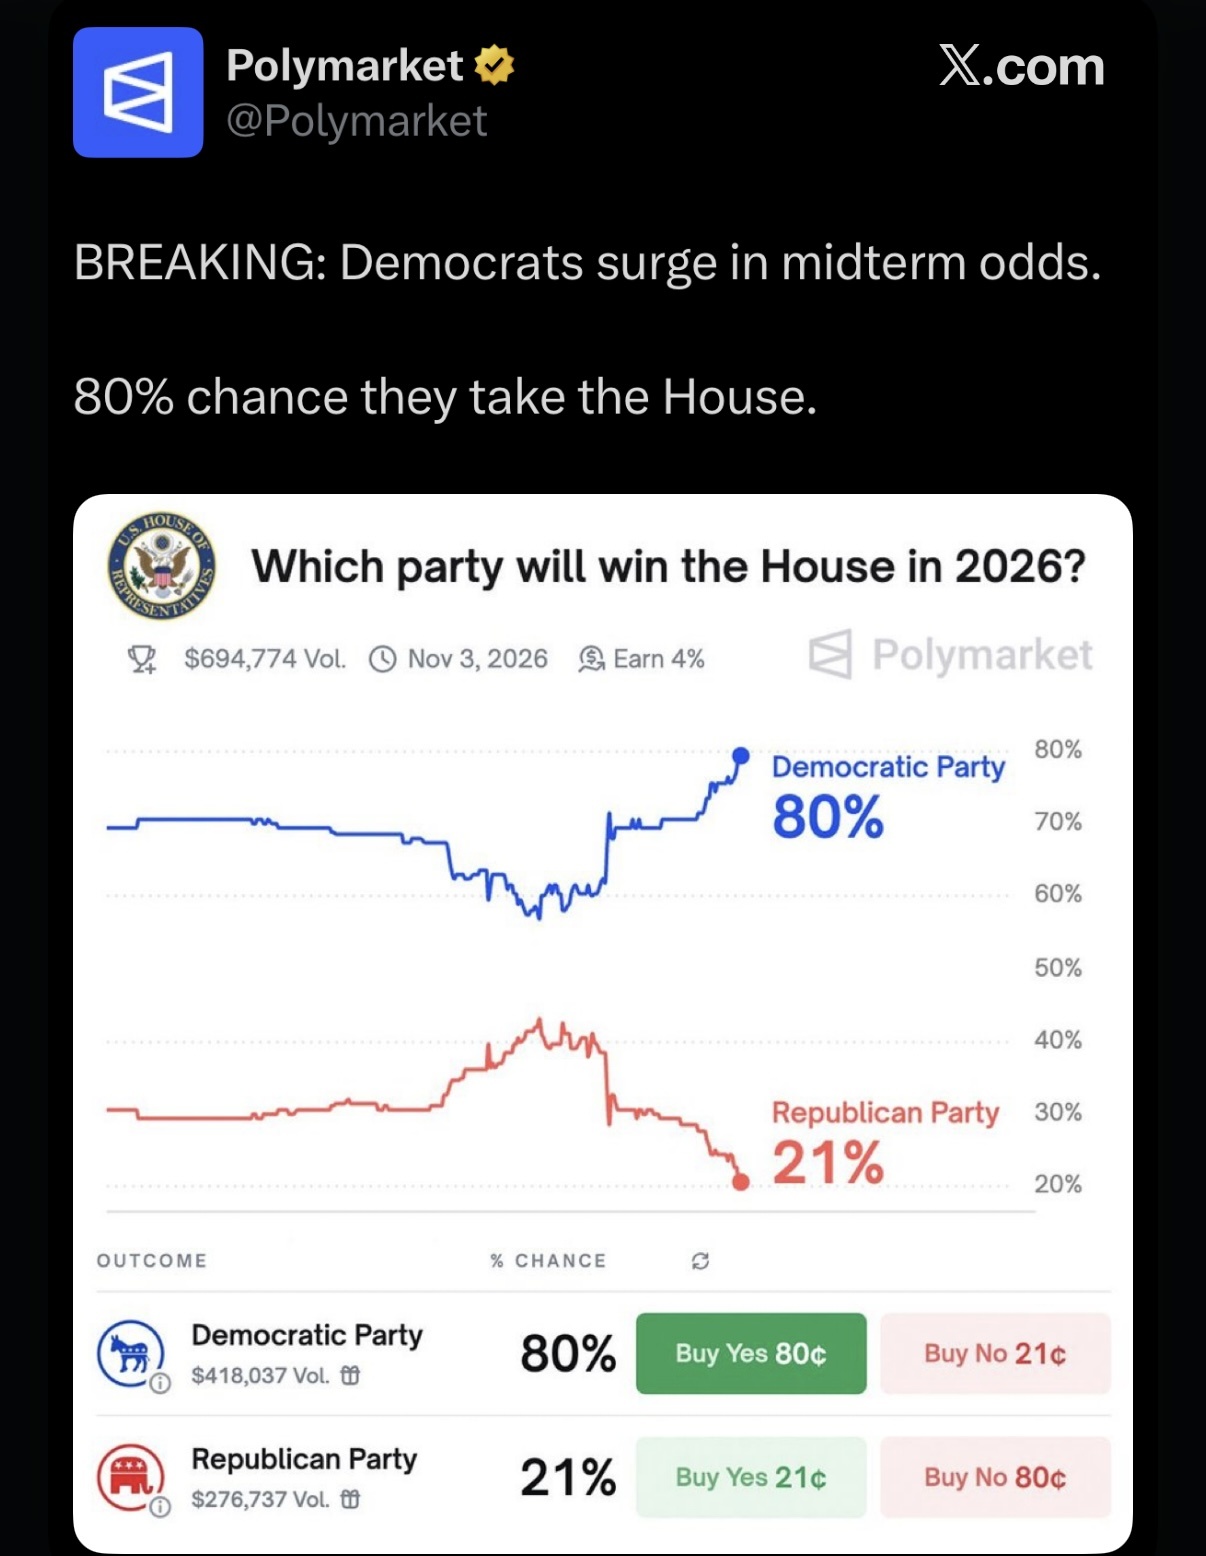Click the red Republican chart endpoint dot
Viewport: 1206px width, 1556px height.
pyautogui.click(x=741, y=1182)
